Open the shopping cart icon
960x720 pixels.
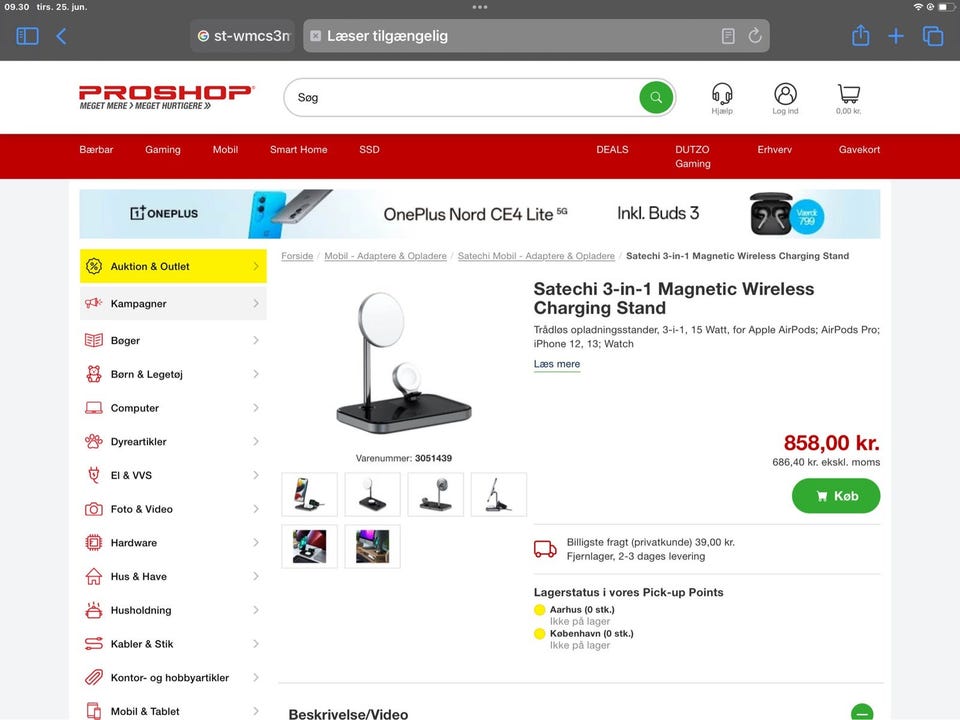pyautogui.click(x=849, y=94)
